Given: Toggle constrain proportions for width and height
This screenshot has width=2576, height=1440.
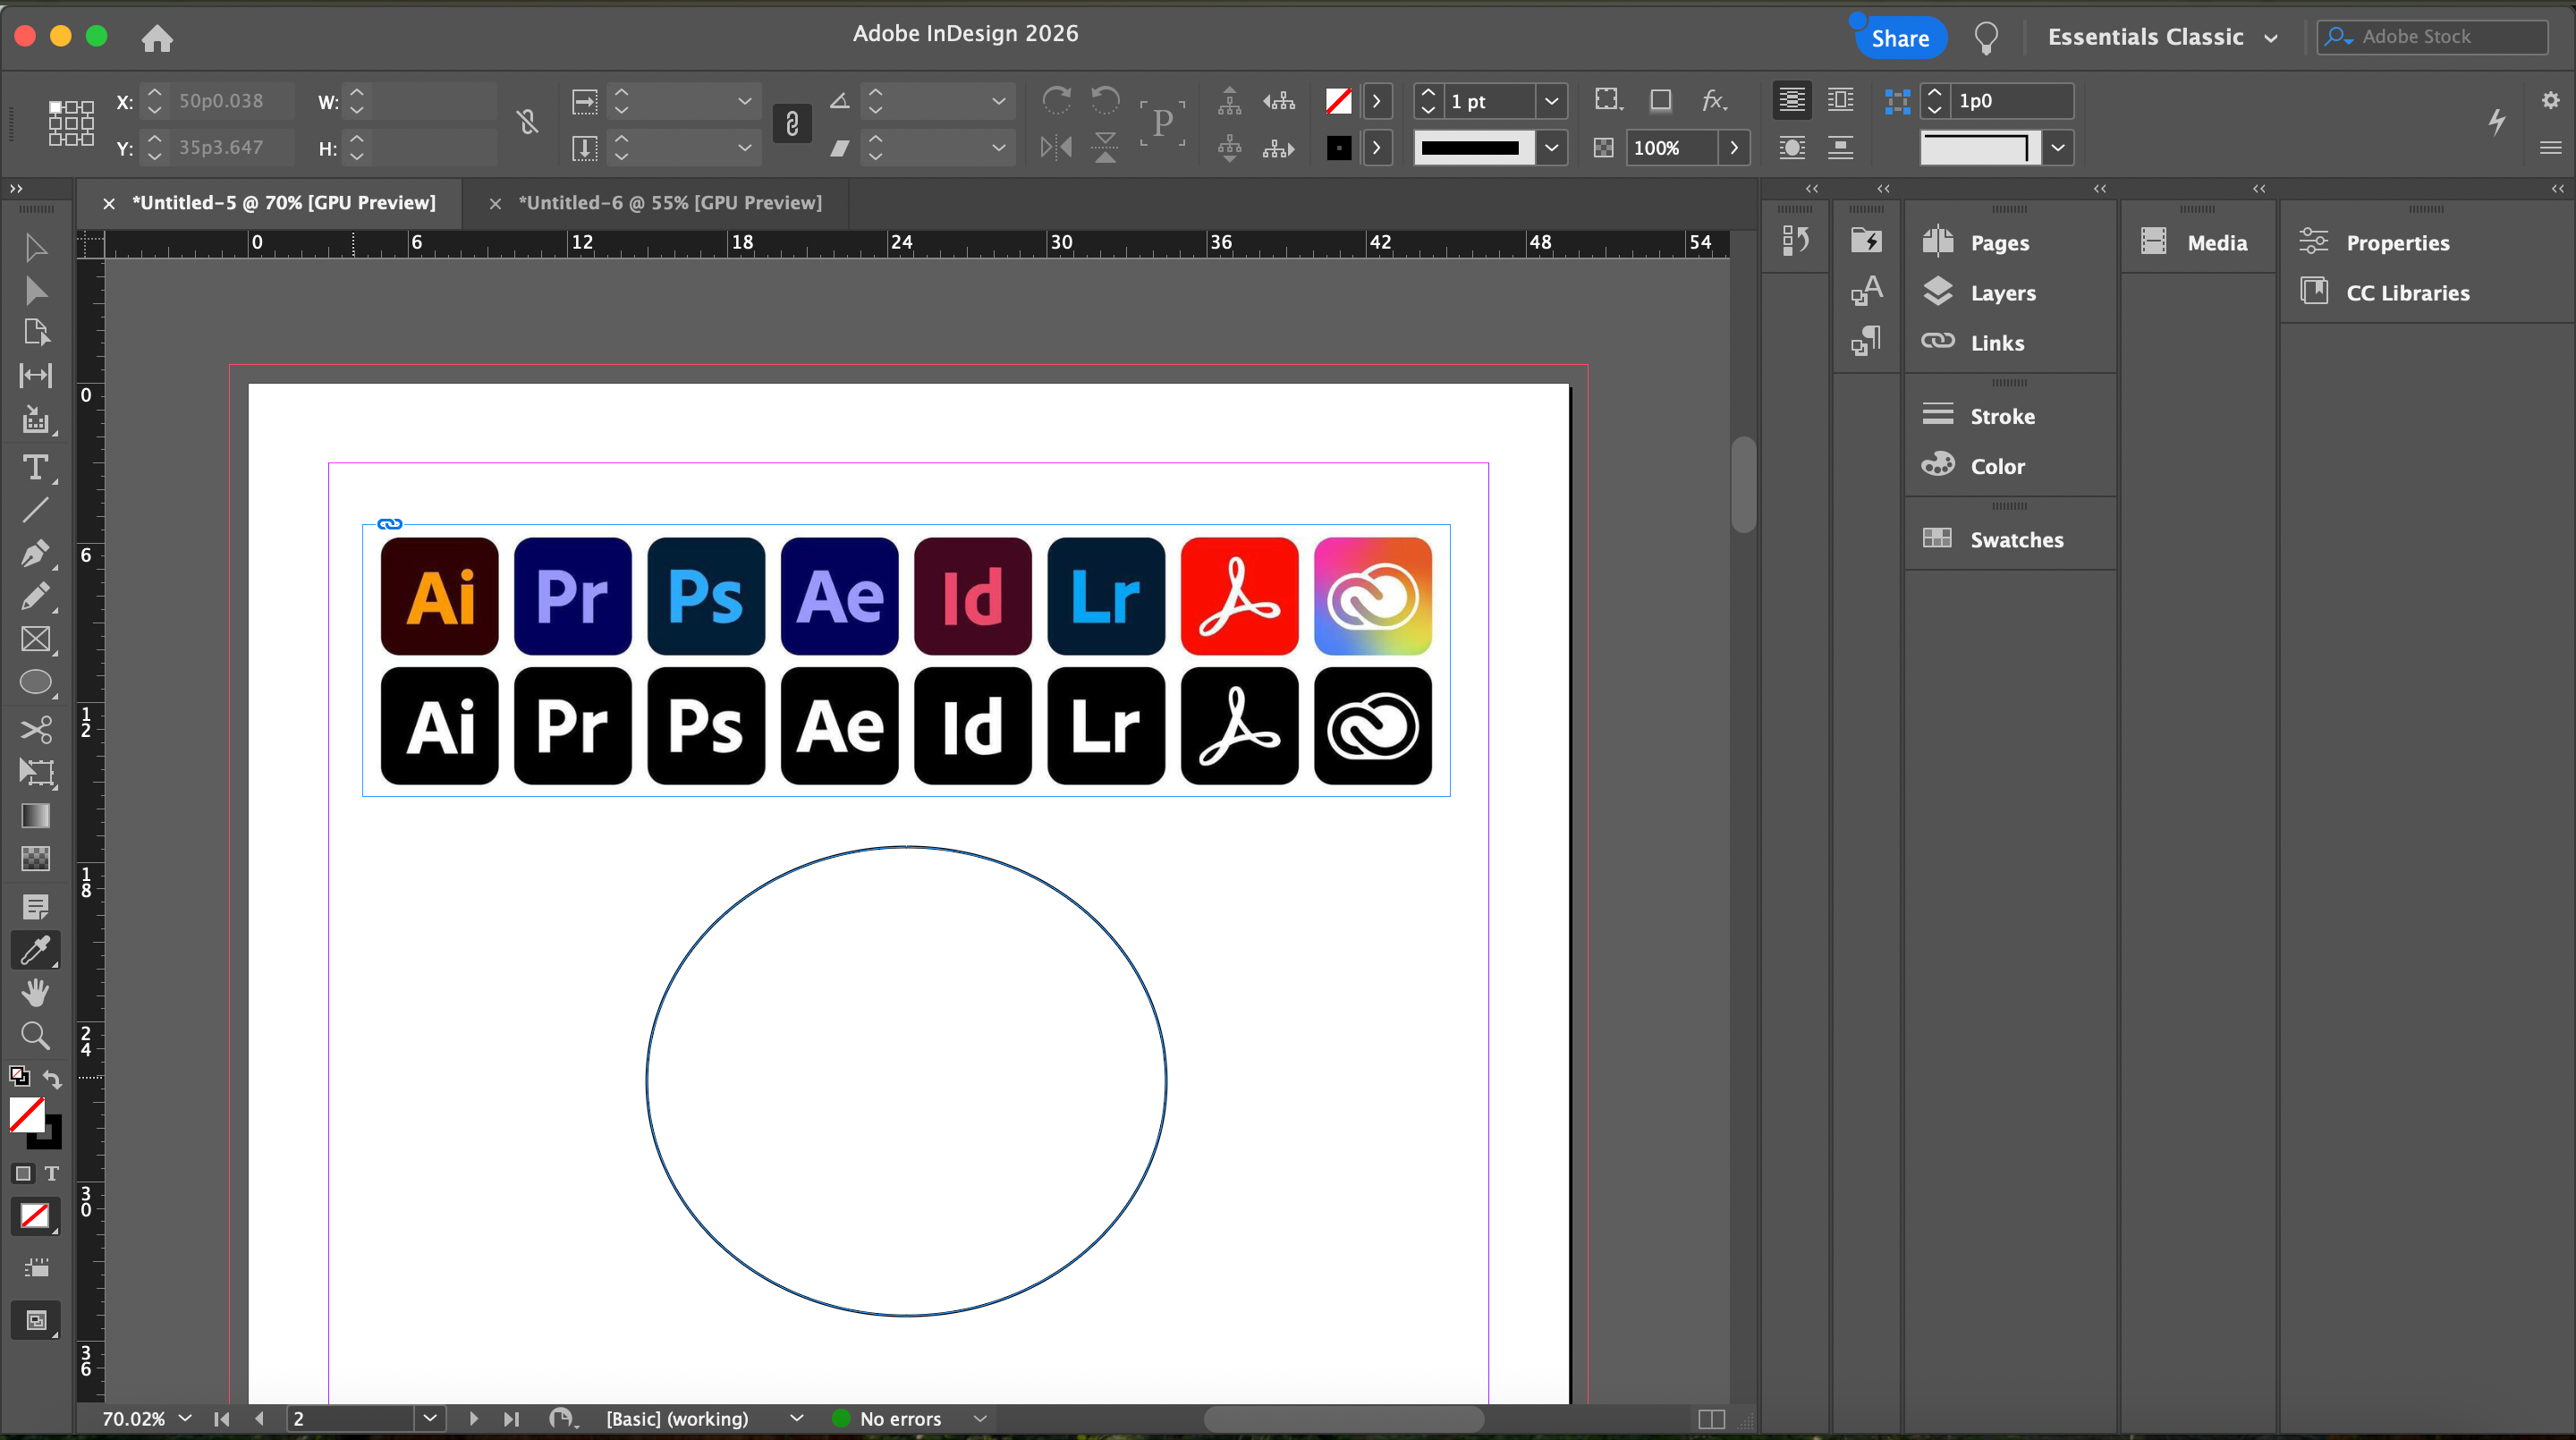Looking at the screenshot, I should (527, 123).
